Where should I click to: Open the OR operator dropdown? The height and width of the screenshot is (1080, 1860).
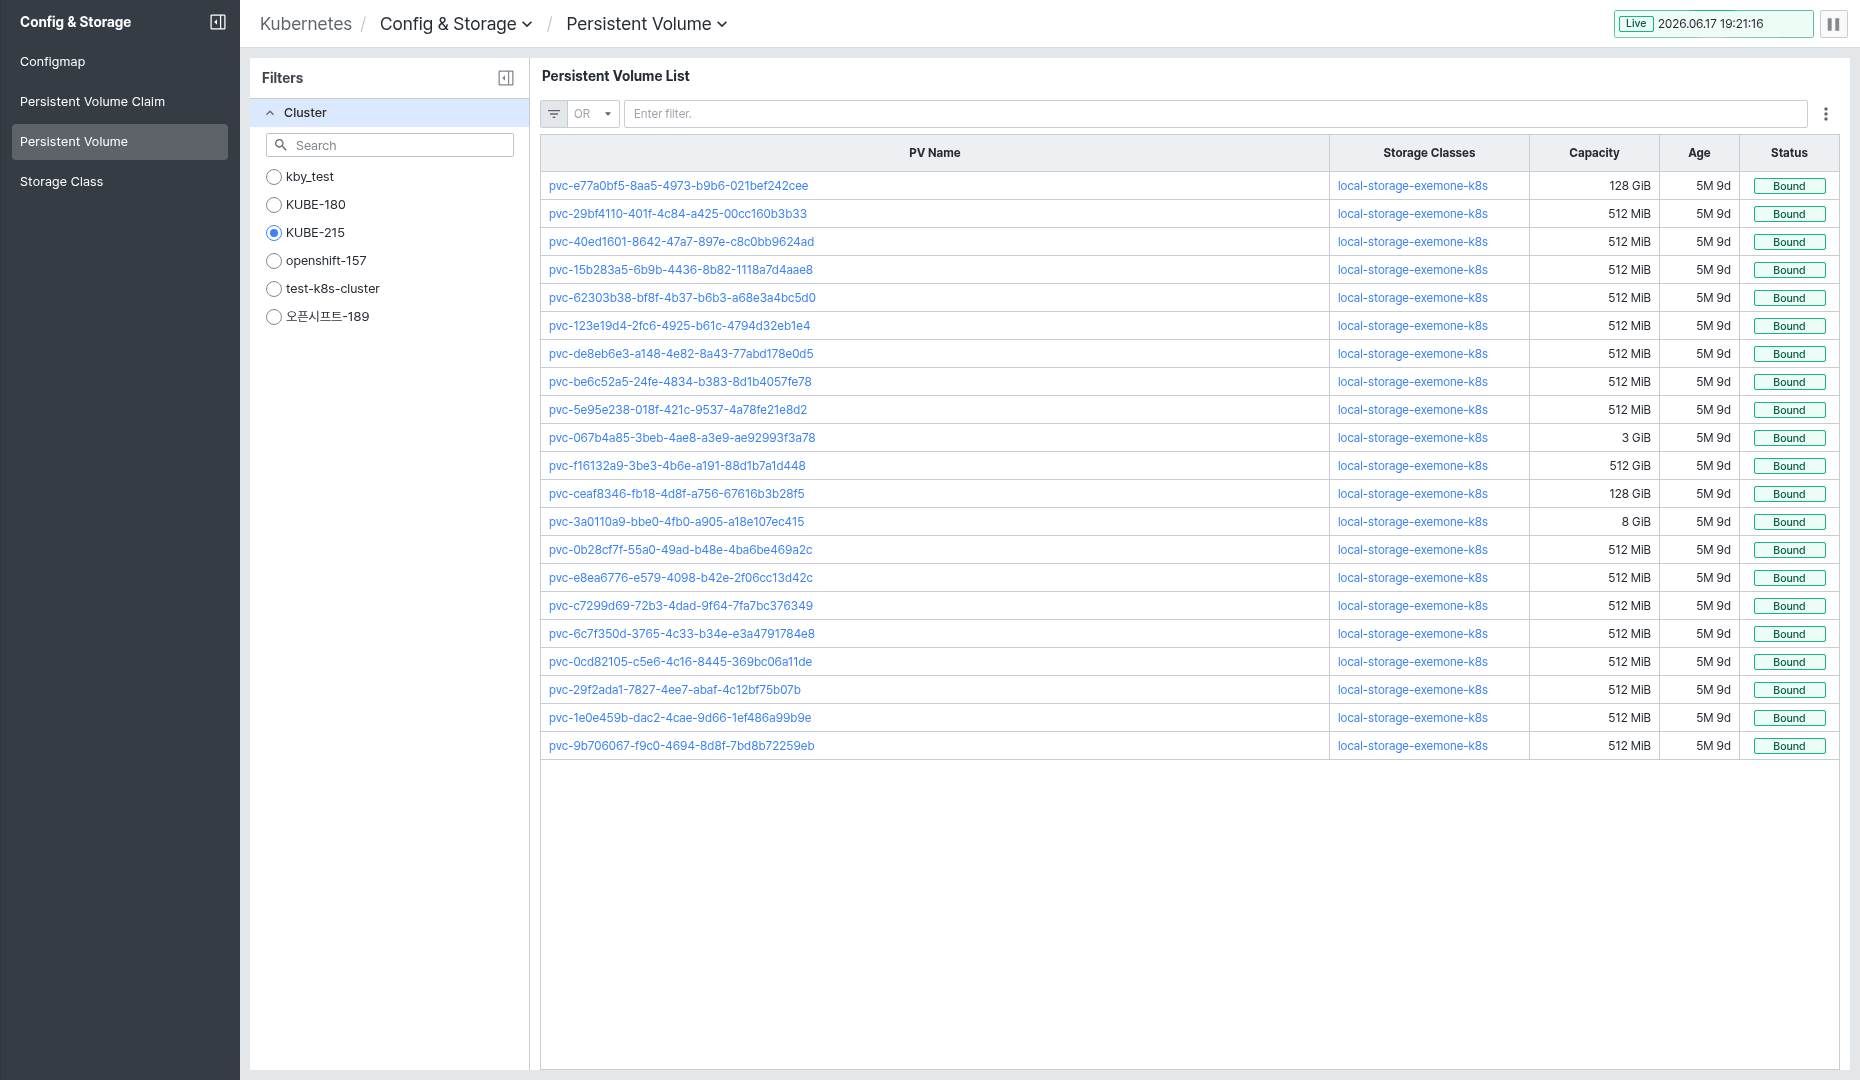pos(594,114)
